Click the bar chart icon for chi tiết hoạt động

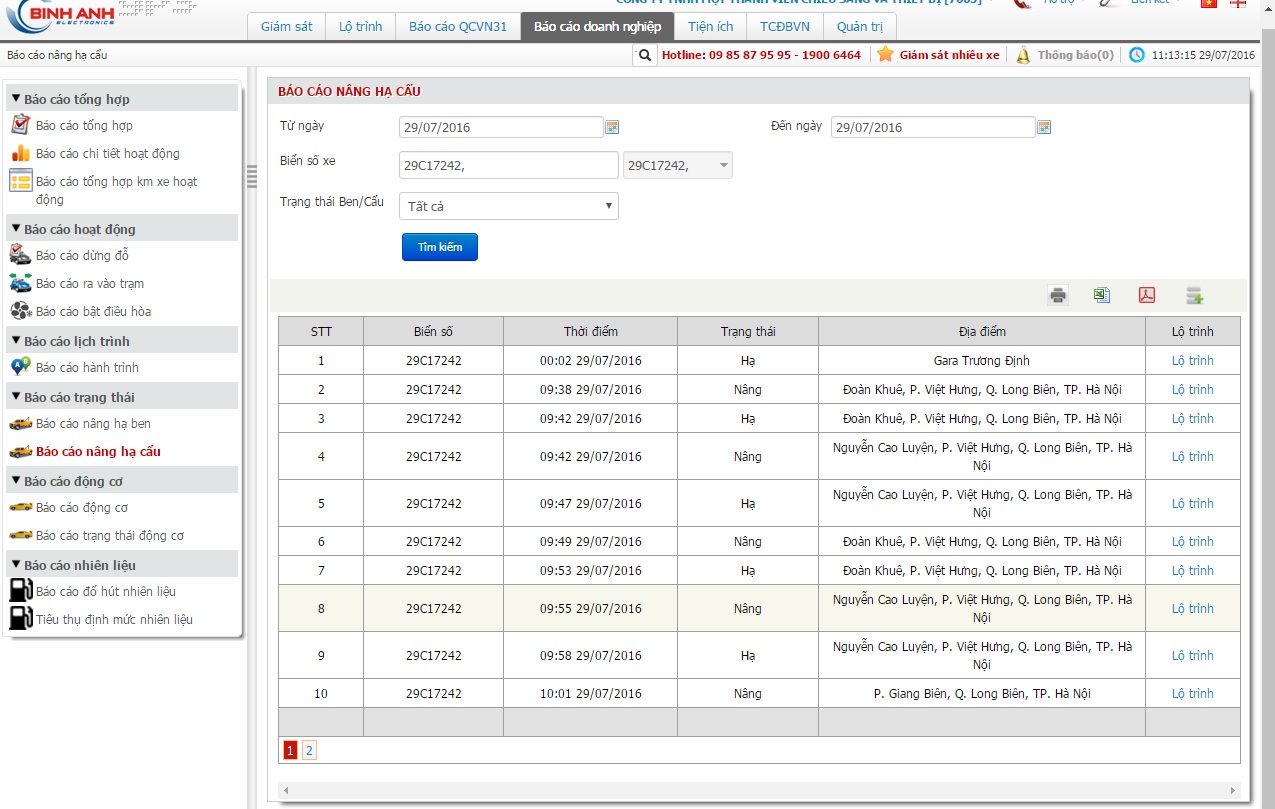[x=20, y=153]
